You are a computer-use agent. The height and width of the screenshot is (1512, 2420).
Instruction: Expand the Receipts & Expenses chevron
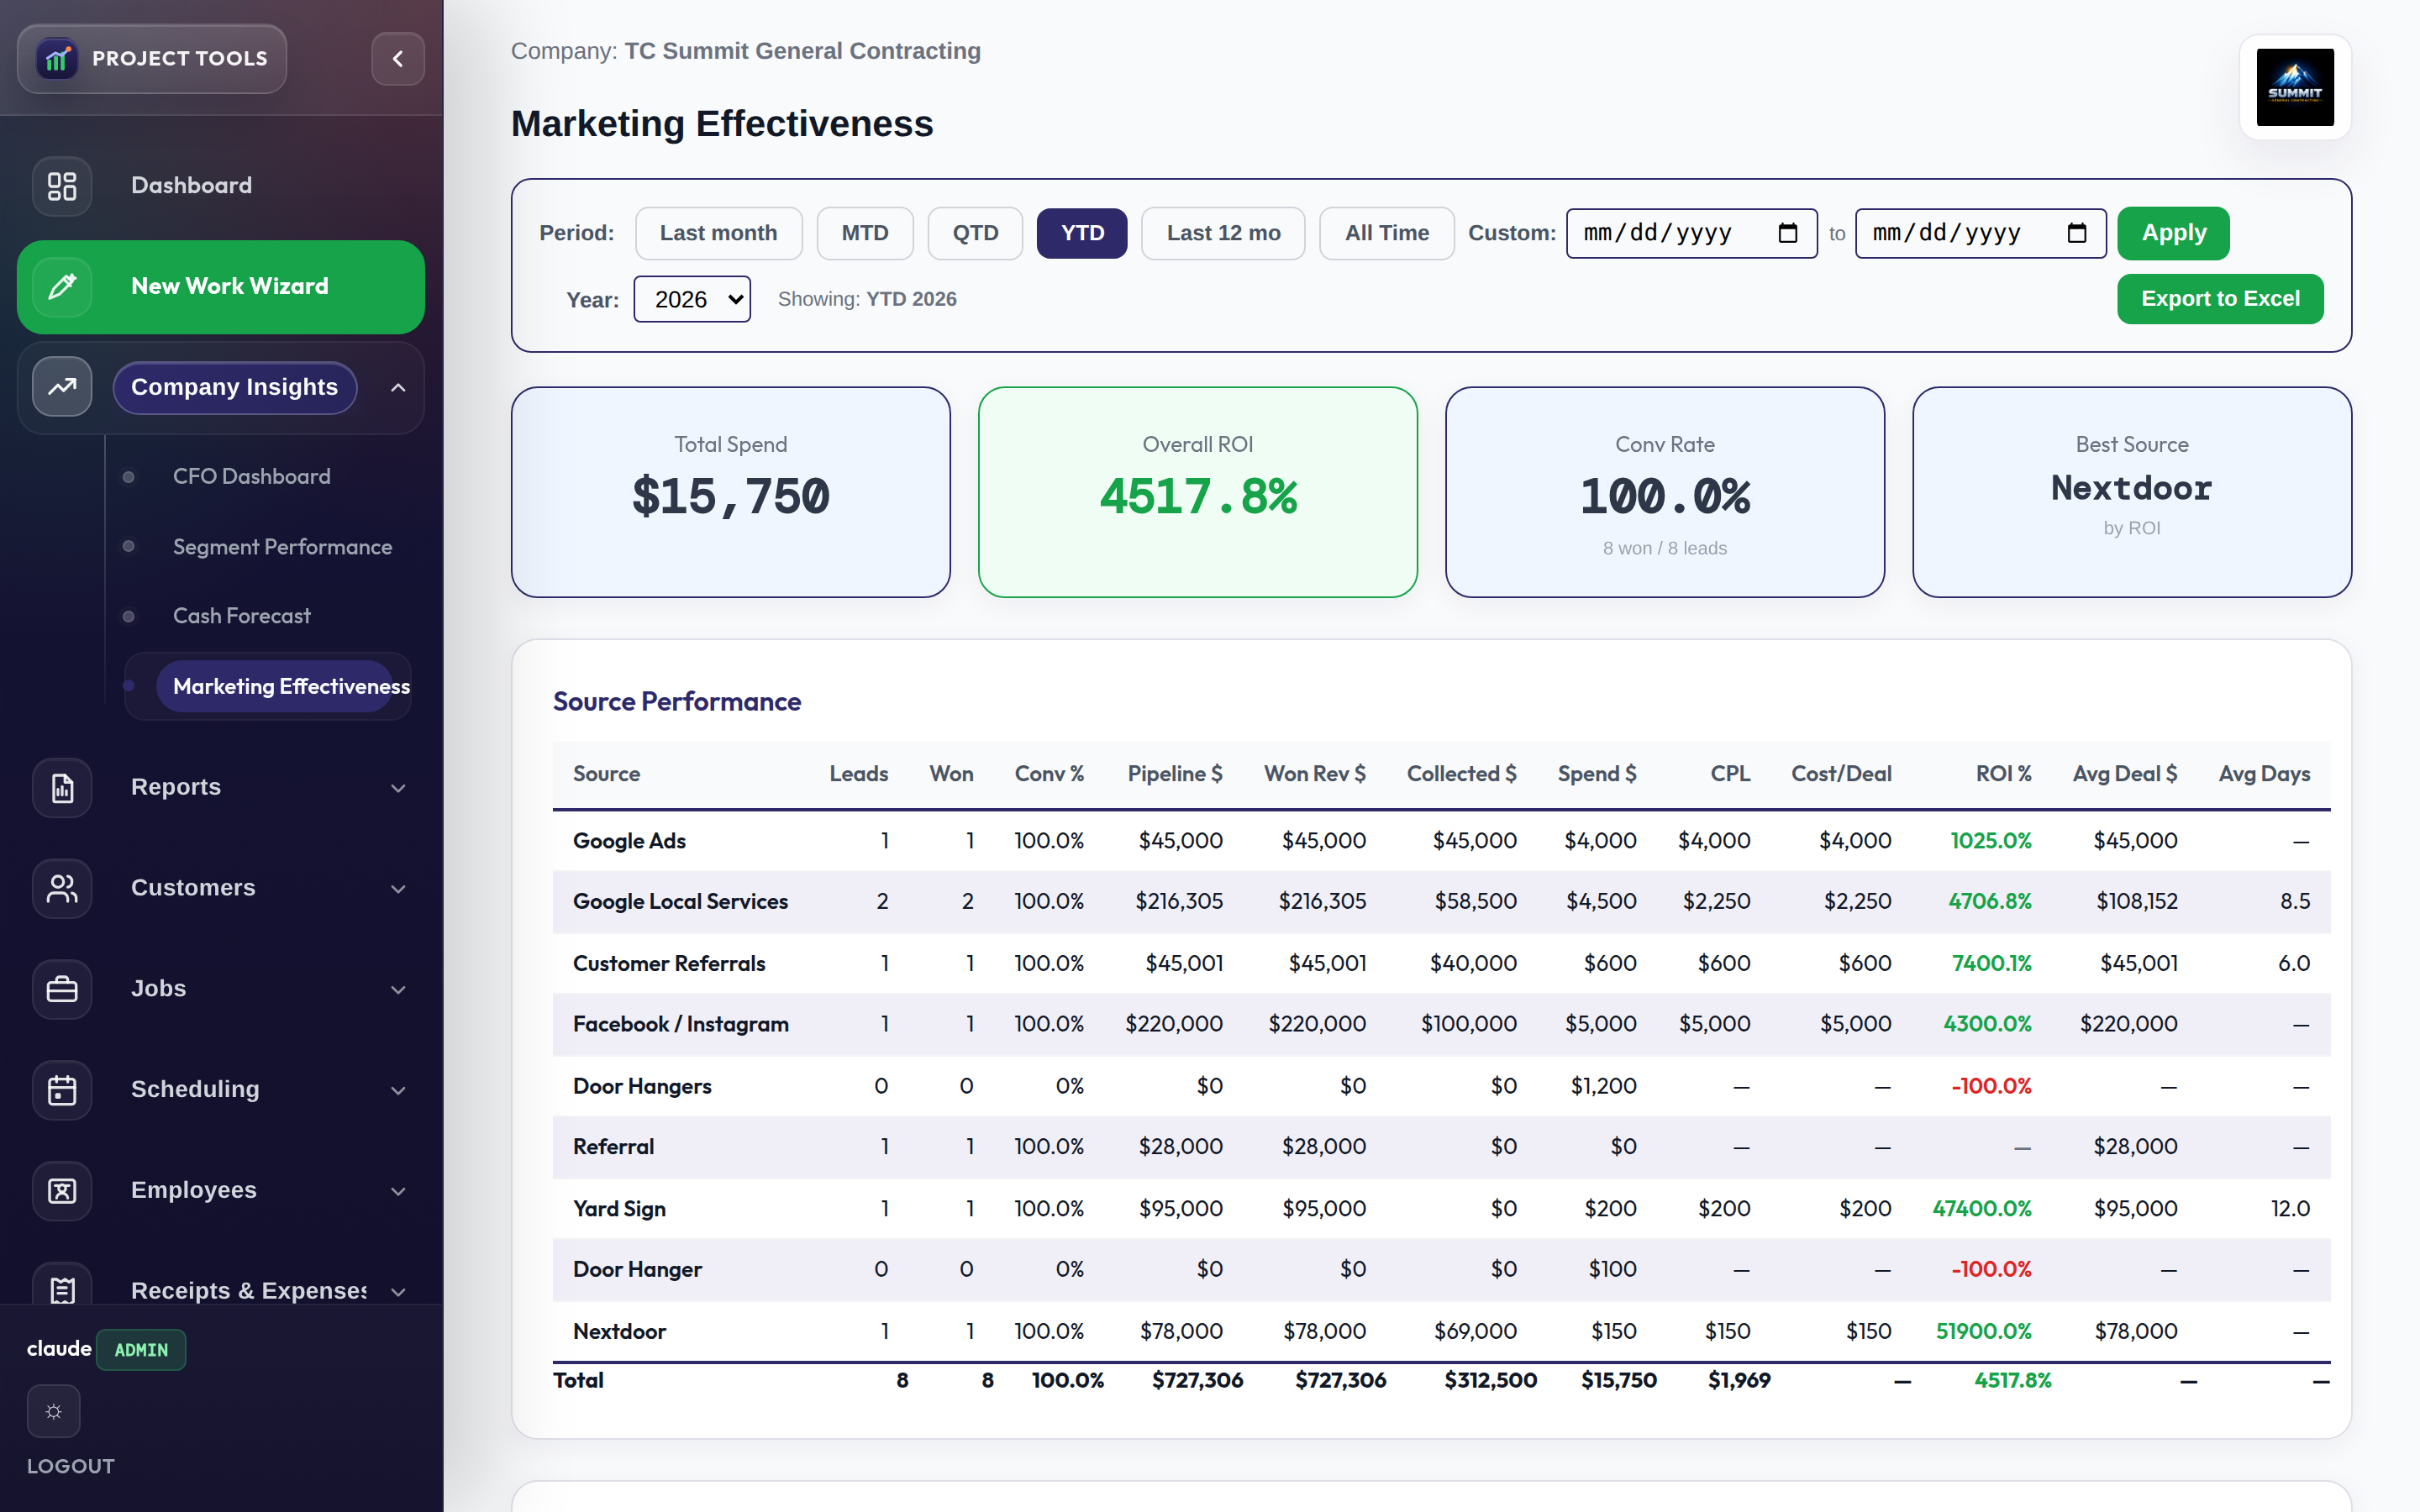[398, 1292]
